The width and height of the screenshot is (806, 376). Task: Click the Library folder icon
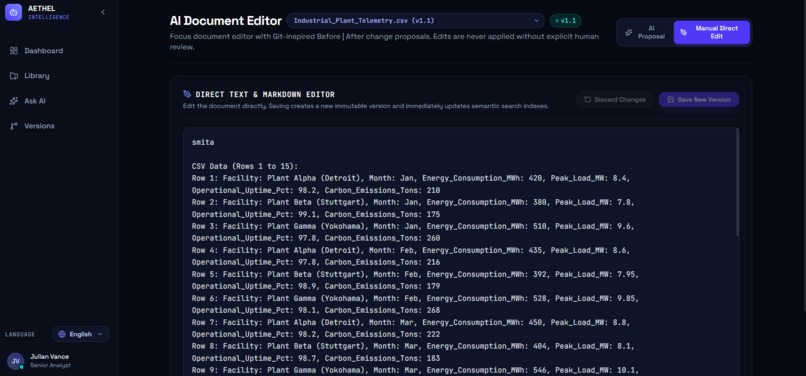(x=14, y=76)
